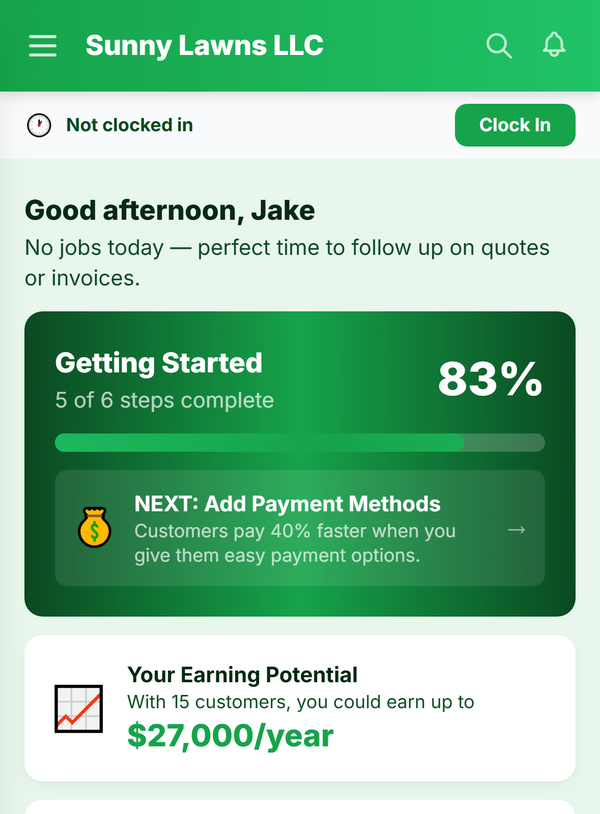Screen dimensions: 600x814
Task: Tap the 83% completion figure
Action: tap(490, 379)
